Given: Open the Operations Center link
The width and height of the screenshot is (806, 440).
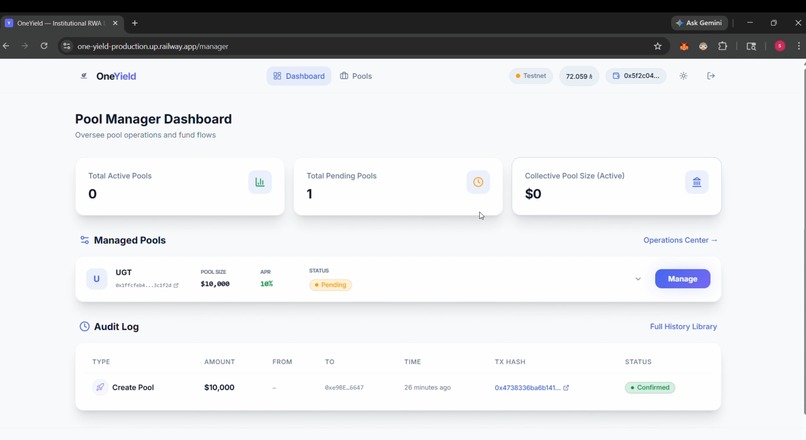Looking at the screenshot, I should click(680, 240).
